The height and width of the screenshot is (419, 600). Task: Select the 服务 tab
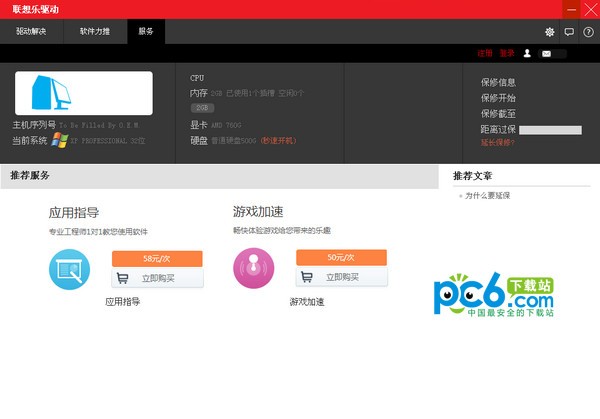146,31
